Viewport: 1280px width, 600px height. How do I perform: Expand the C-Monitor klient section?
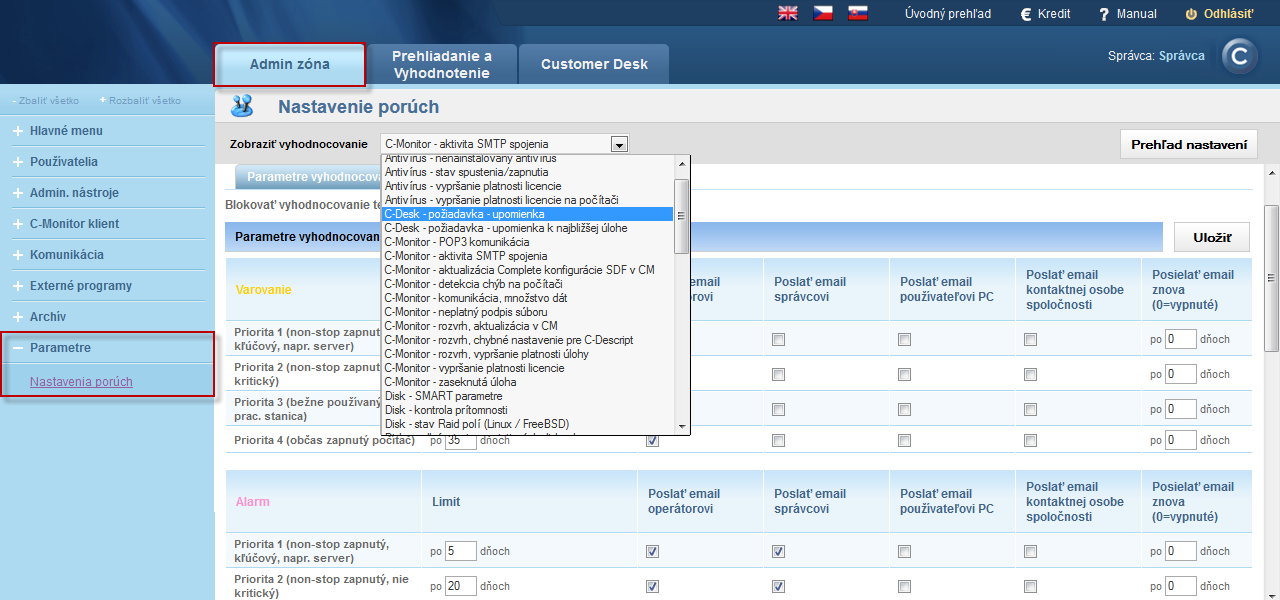[x=18, y=224]
